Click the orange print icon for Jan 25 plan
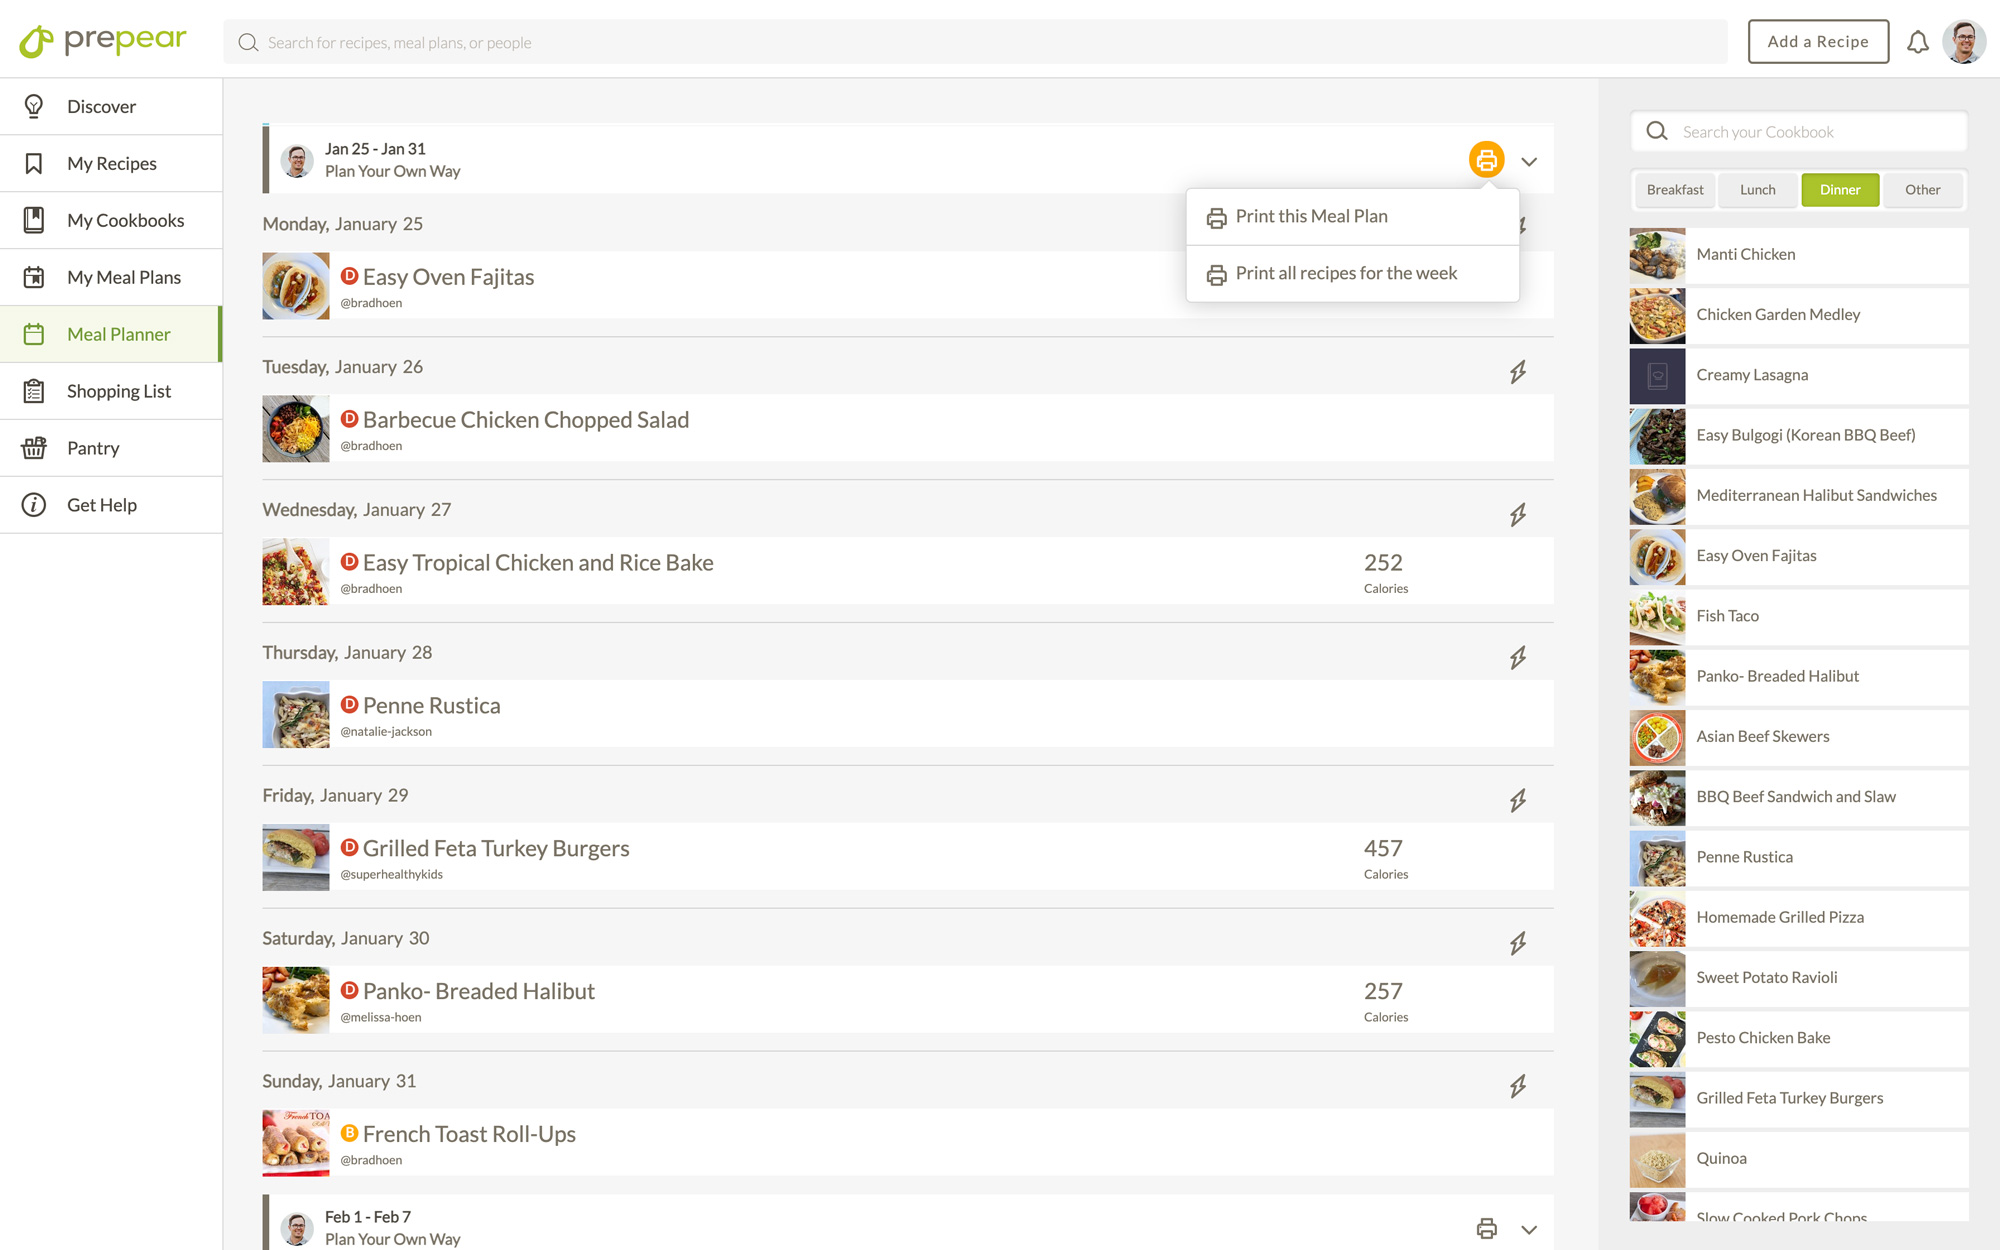 tap(1486, 160)
